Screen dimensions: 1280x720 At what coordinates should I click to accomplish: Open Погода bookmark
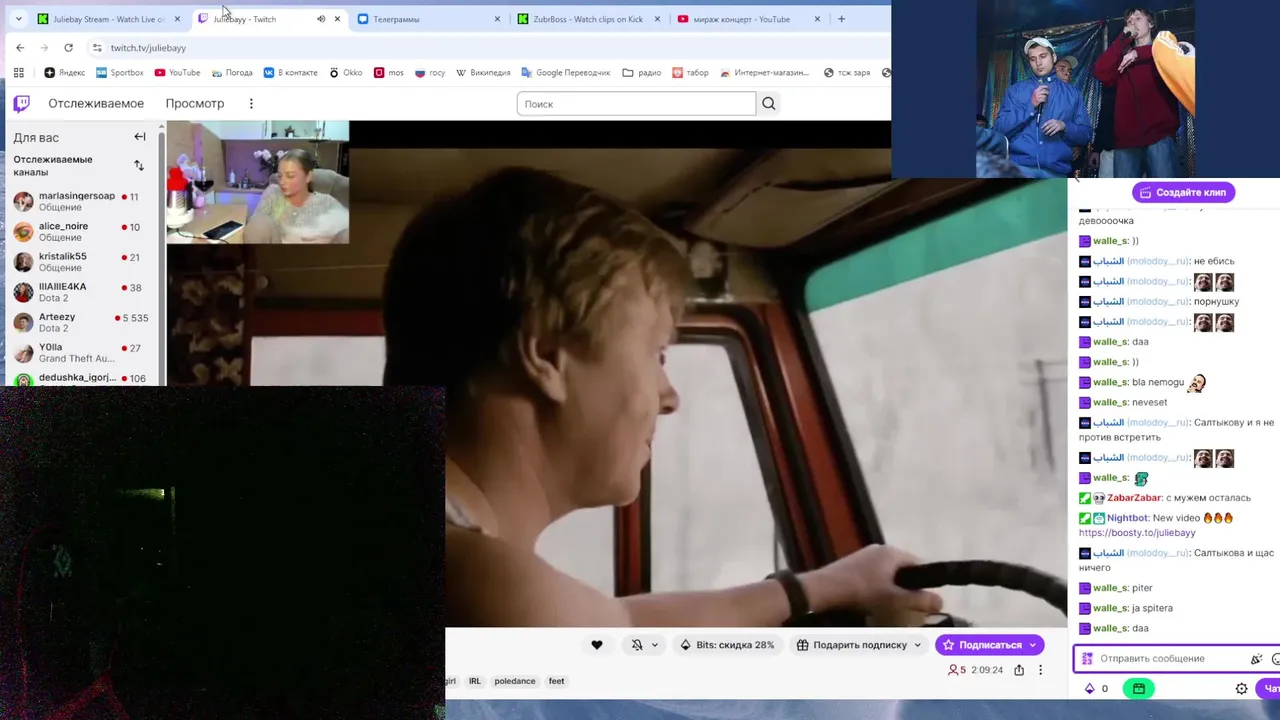tap(232, 72)
